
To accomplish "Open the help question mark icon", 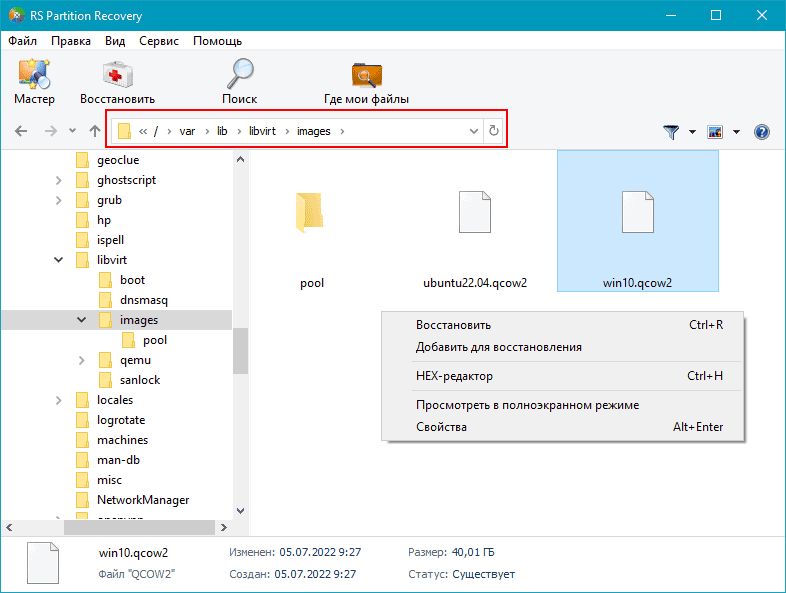I will tap(761, 132).
